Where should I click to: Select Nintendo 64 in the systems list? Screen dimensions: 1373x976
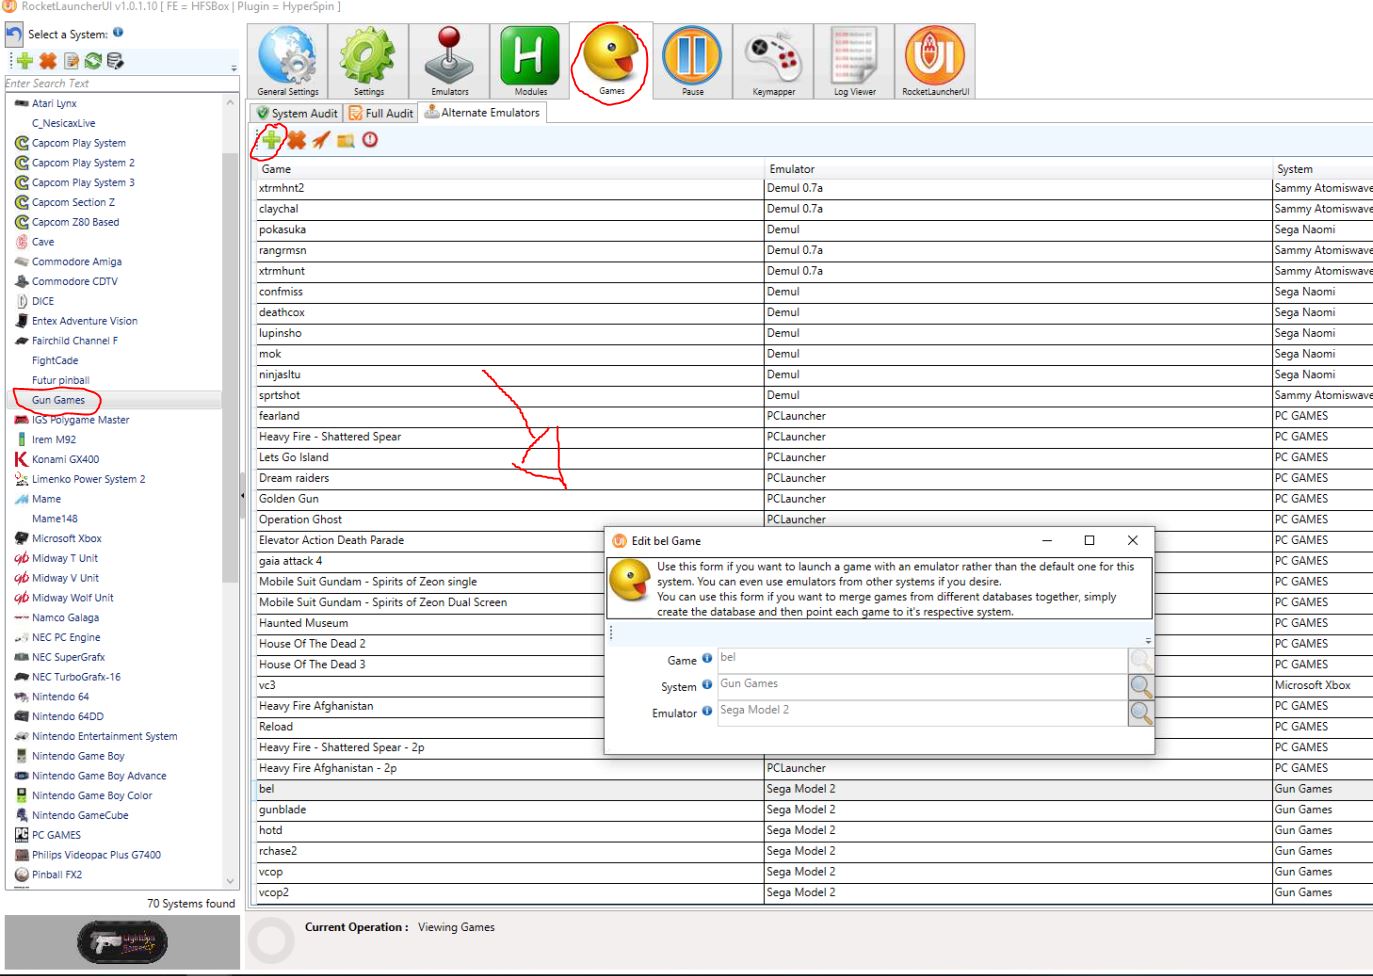tap(60, 697)
